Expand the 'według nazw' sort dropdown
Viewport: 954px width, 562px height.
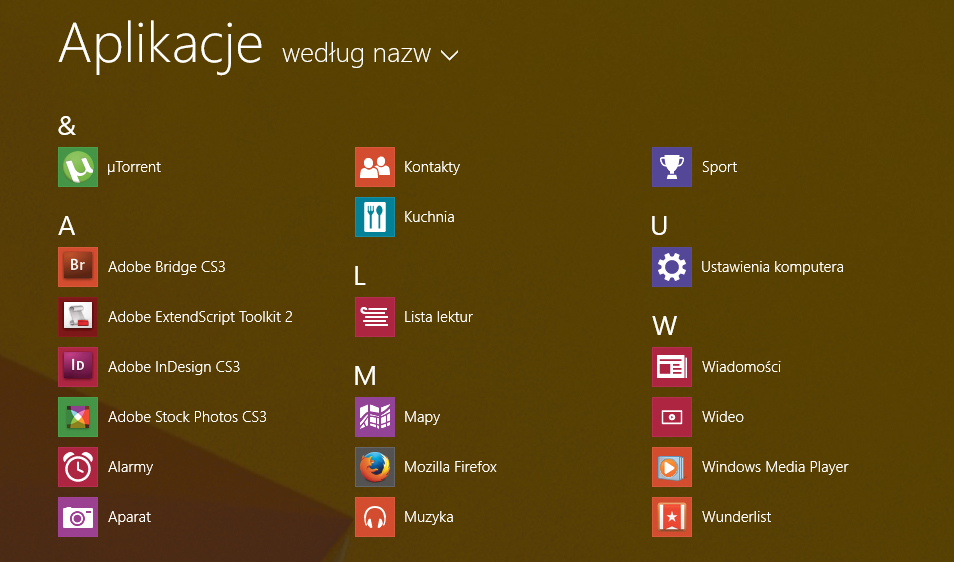tap(356, 54)
